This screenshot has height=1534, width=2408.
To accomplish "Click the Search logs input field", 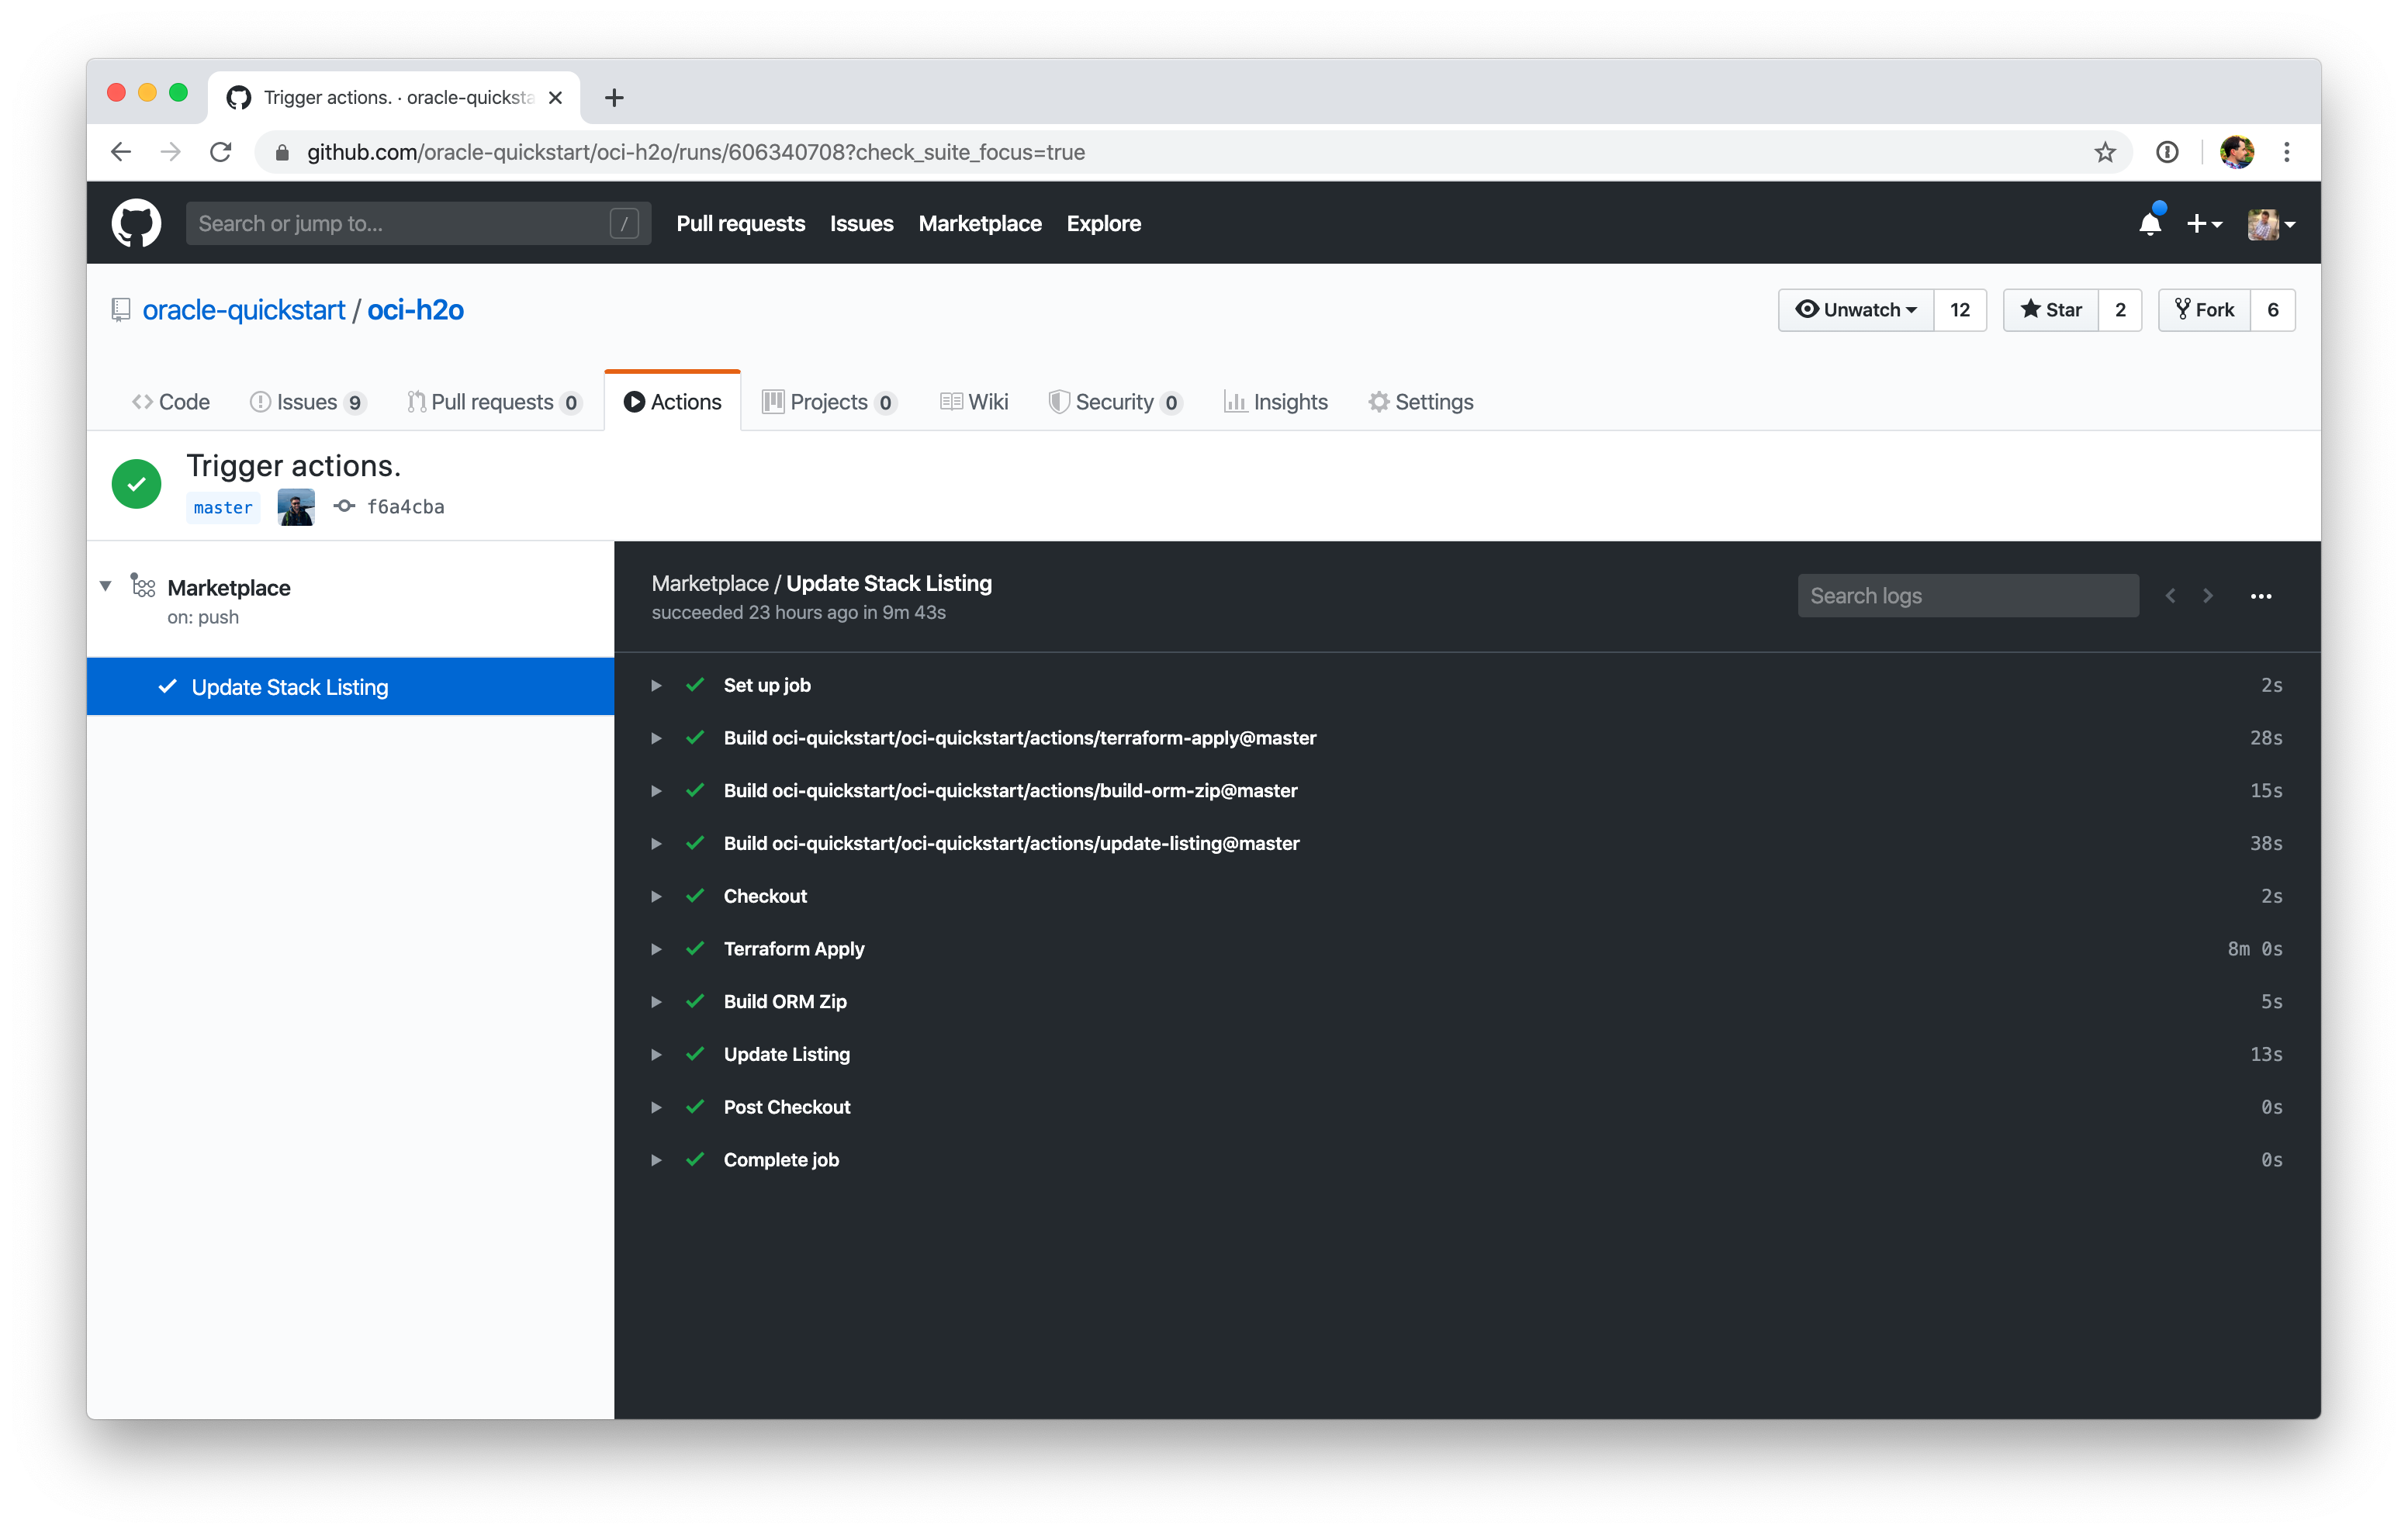I will tap(1967, 595).
